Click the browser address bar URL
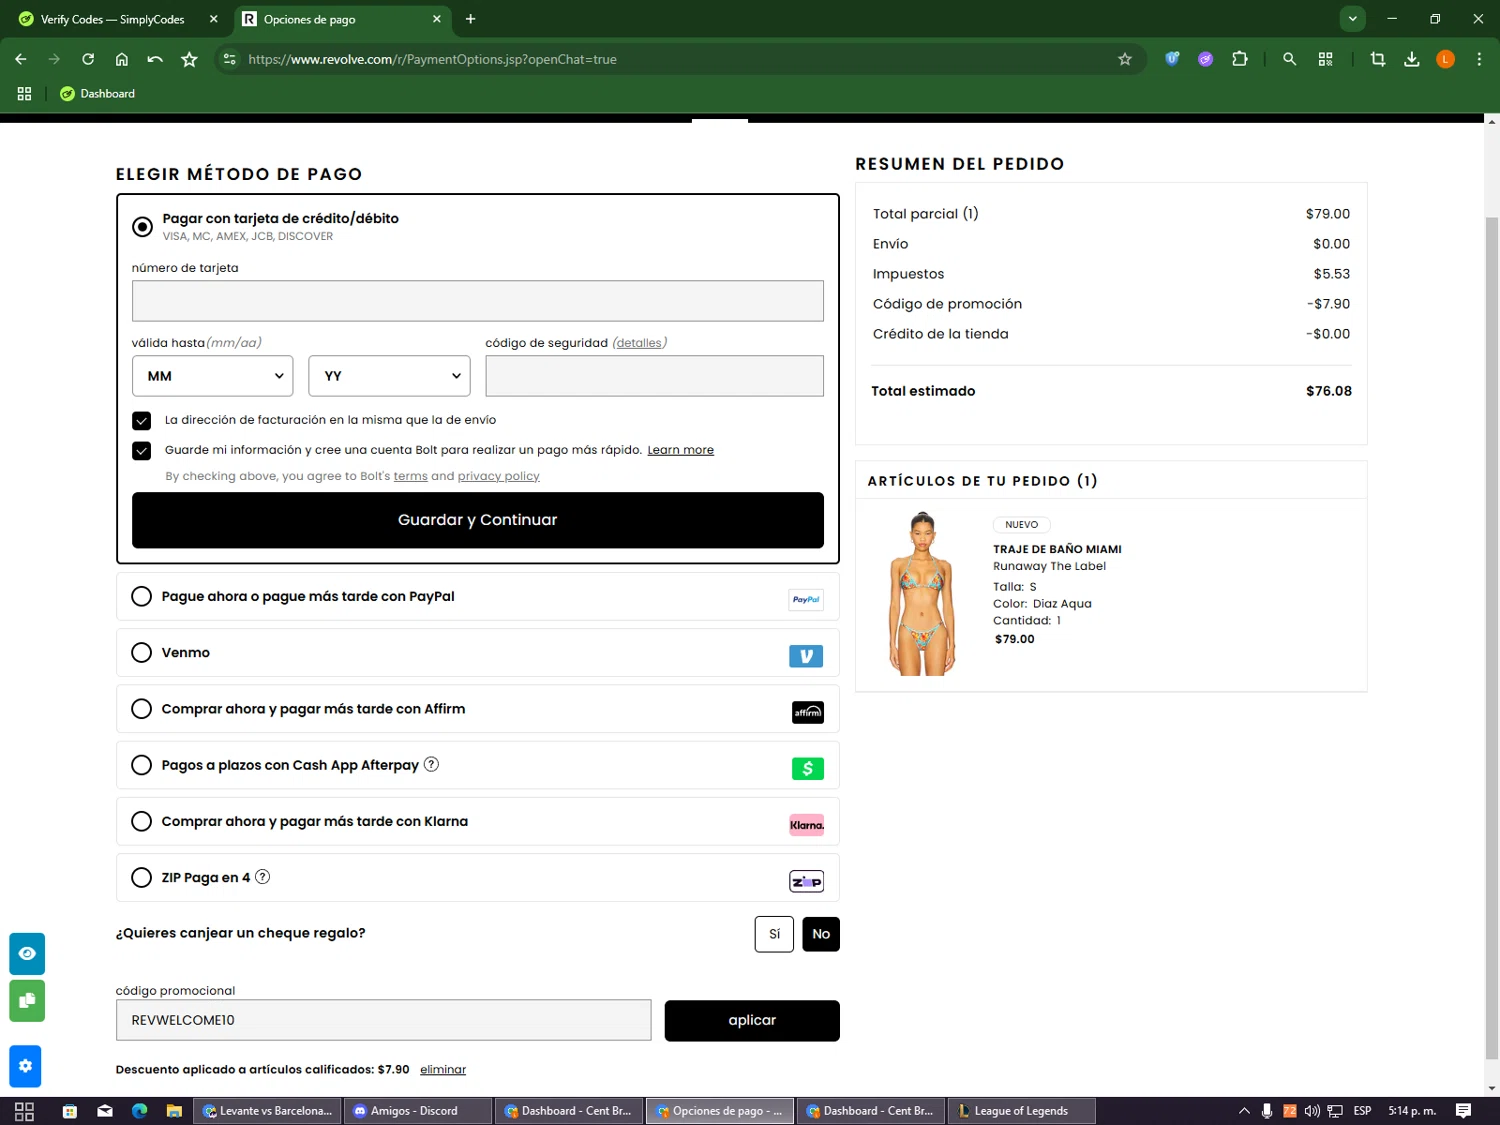Viewport: 1500px width, 1125px height. tap(432, 59)
